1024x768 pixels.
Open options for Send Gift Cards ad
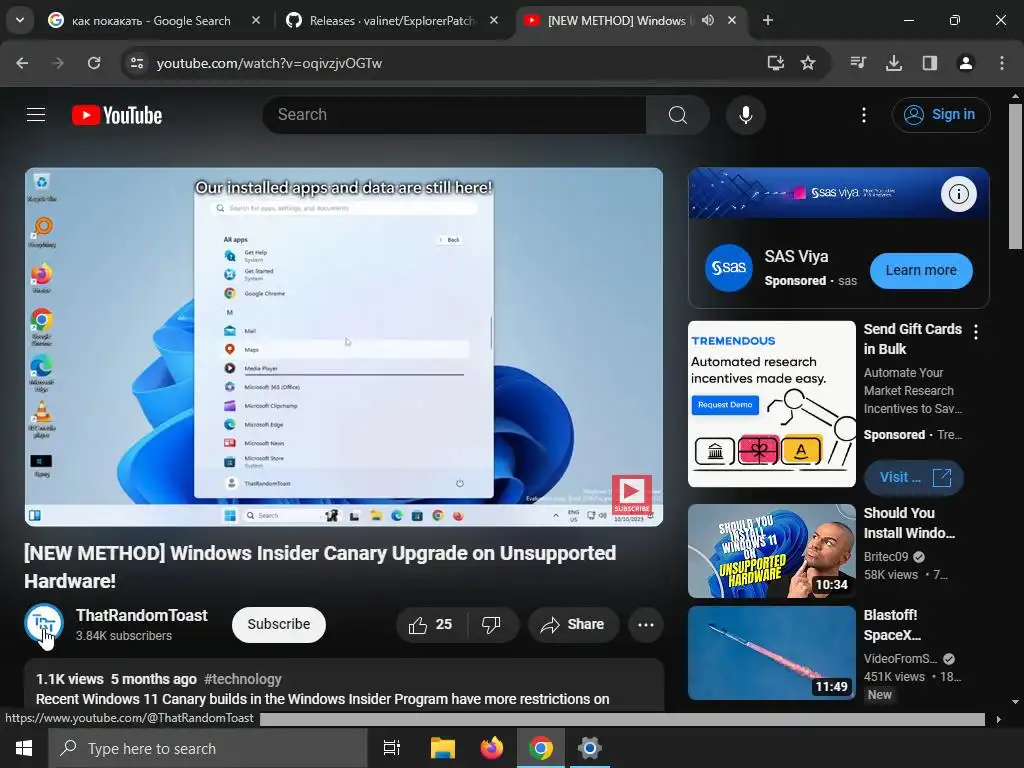976,332
